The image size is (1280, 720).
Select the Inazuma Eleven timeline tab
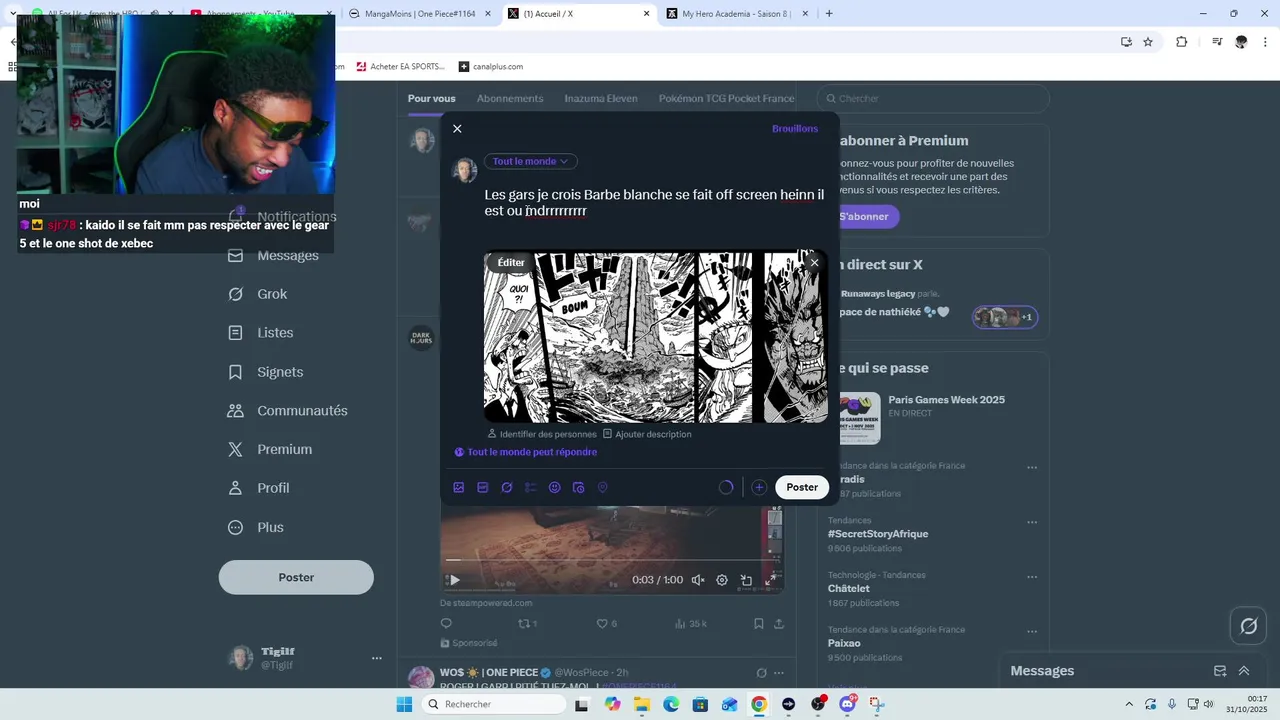601,98
